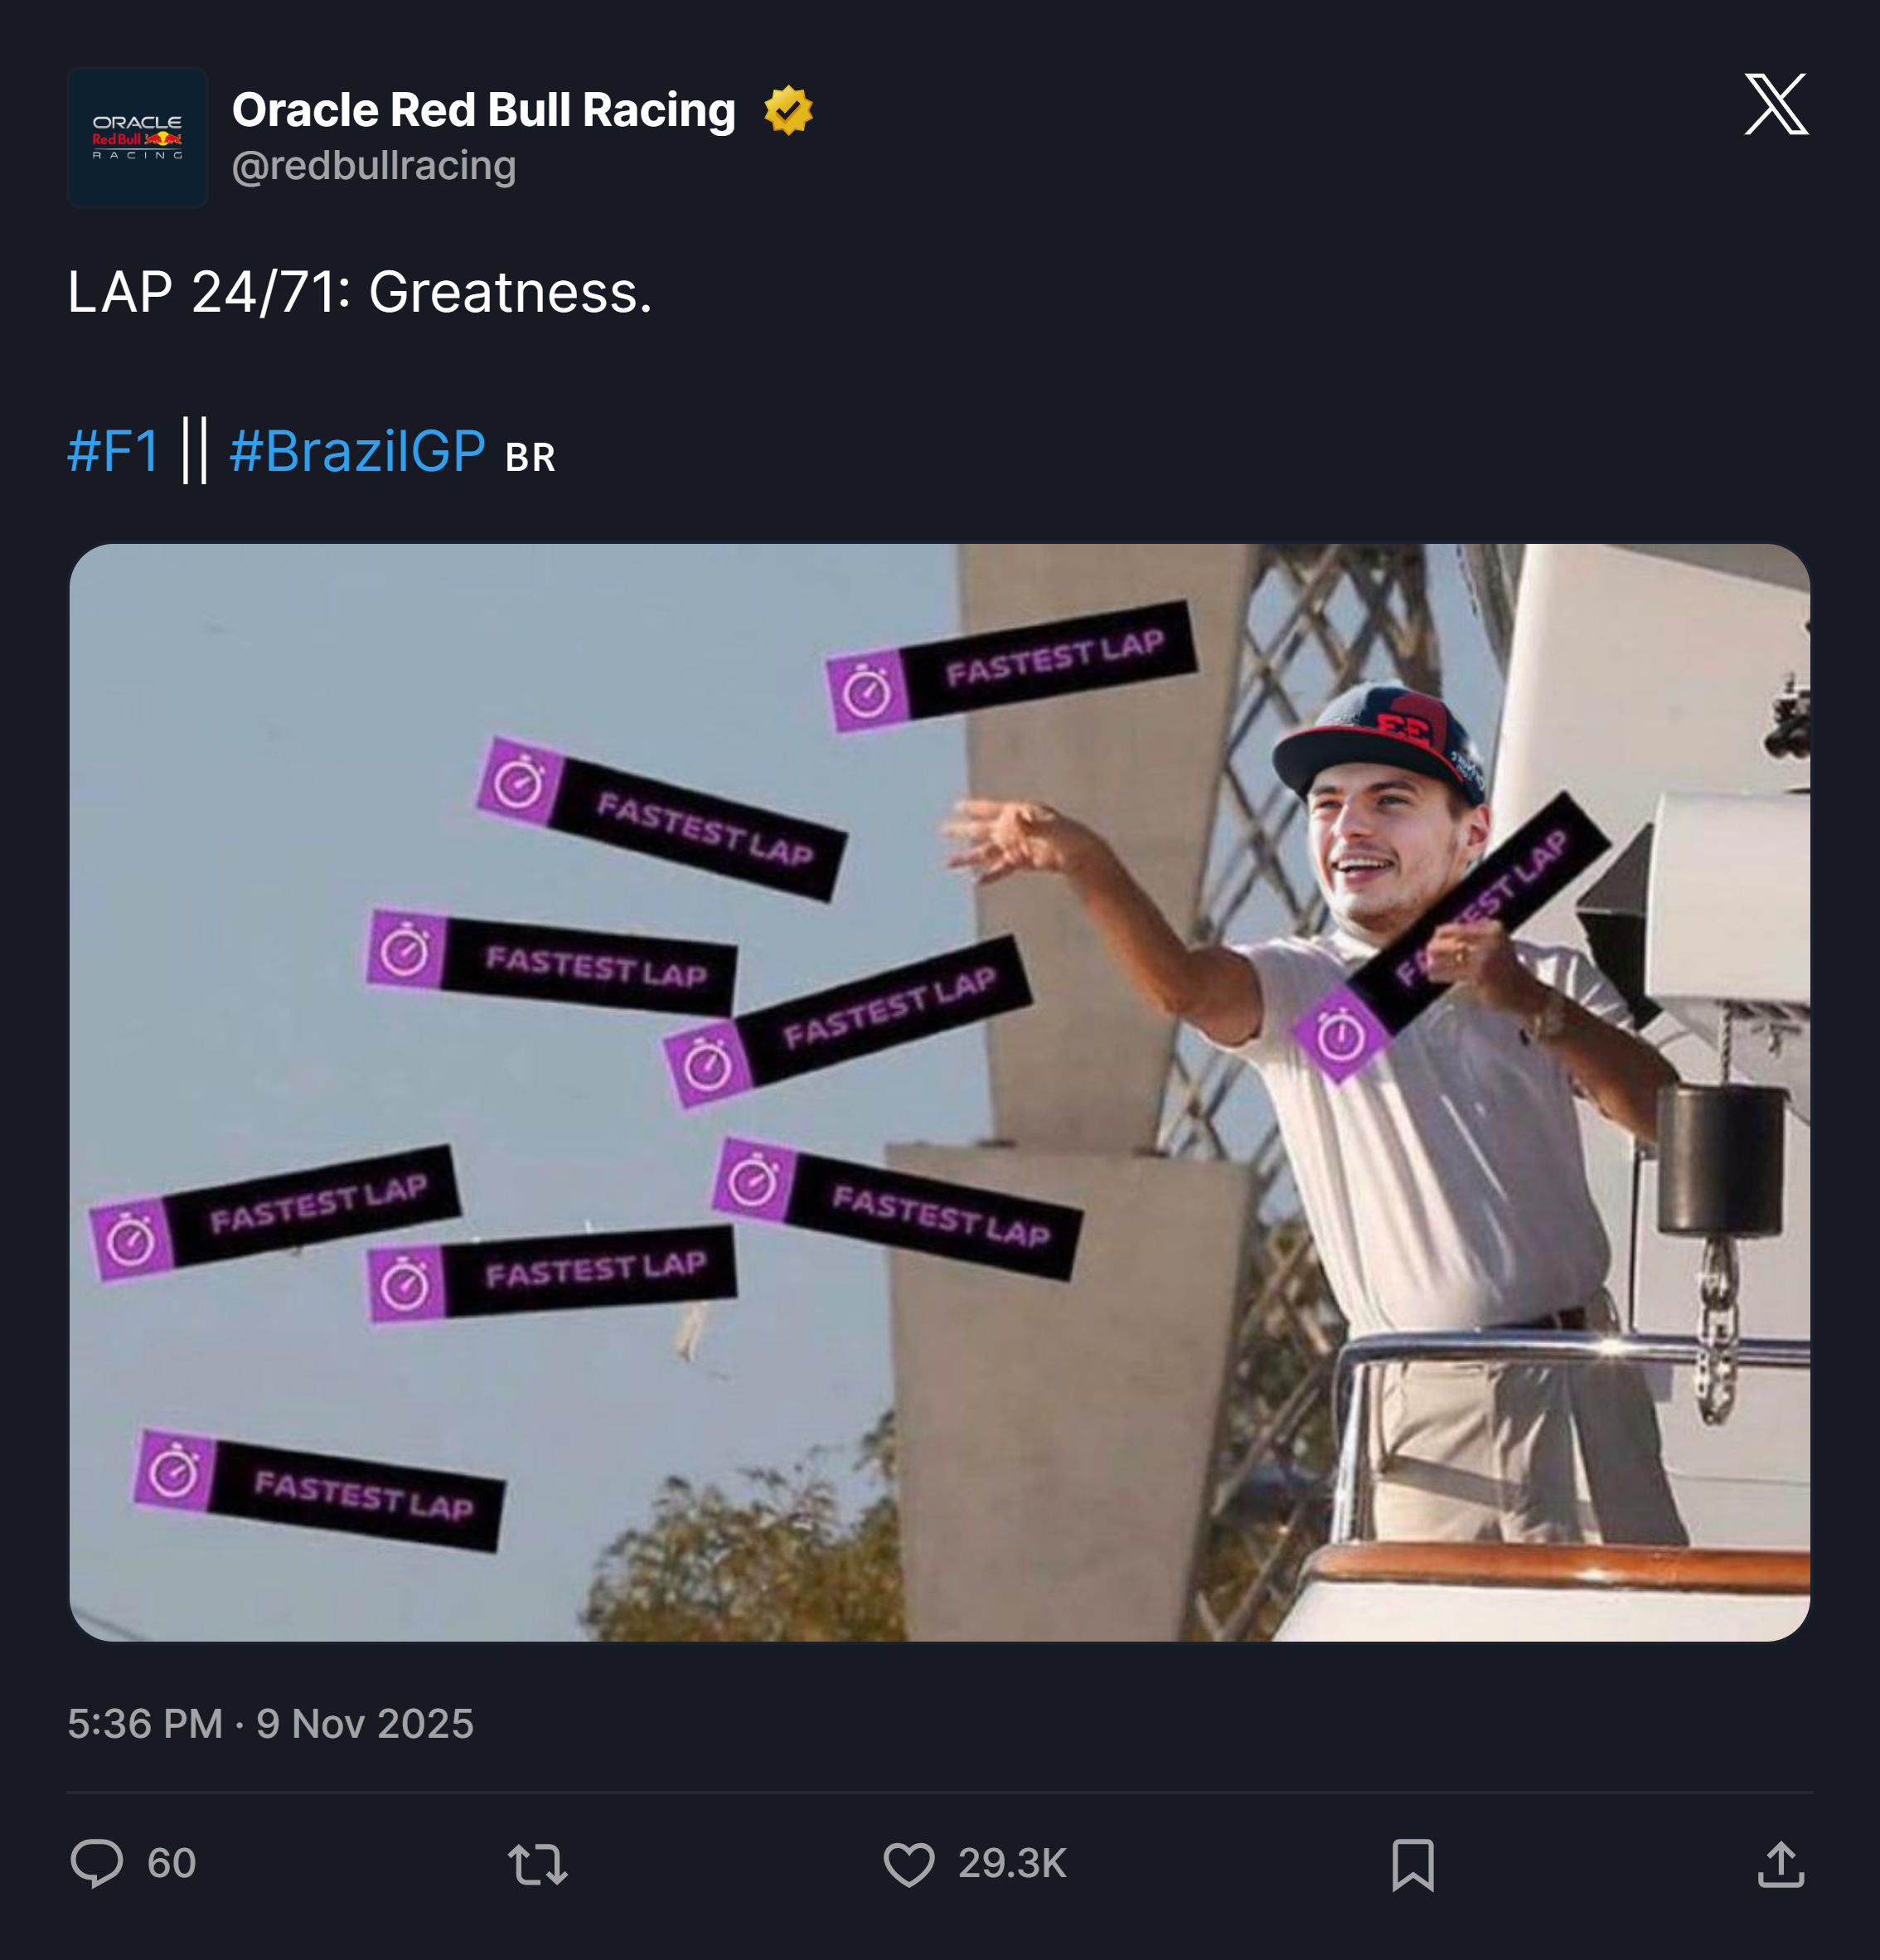Click the 9 Nov 2025 date

click(x=365, y=1724)
